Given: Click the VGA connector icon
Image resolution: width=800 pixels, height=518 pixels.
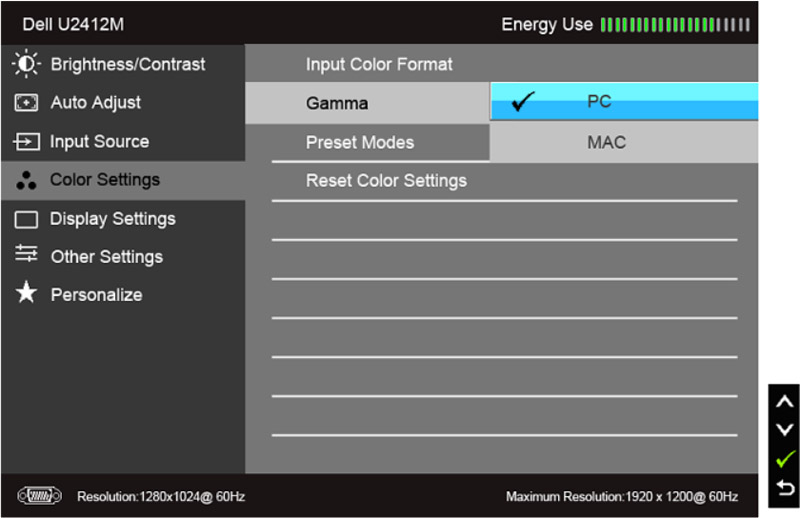Looking at the screenshot, I should [x=39, y=496].
